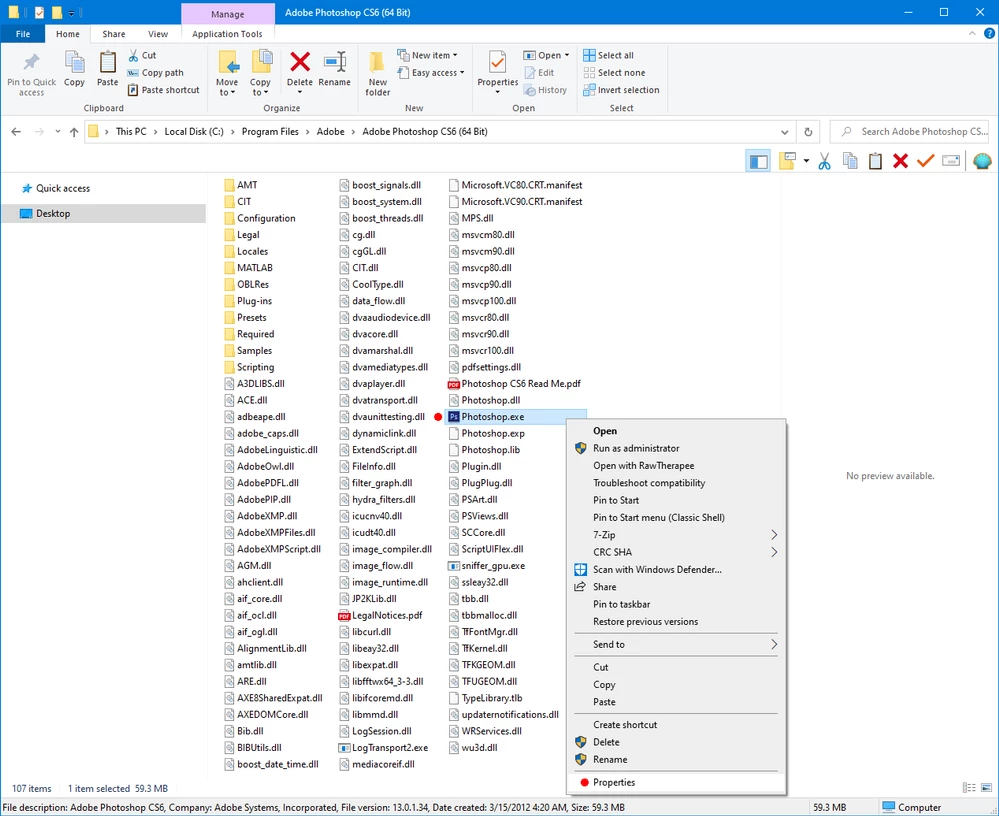Select Photoshop CS6 Read Me.pdf file
The image size is (999, 816).
tap(514, 383)
